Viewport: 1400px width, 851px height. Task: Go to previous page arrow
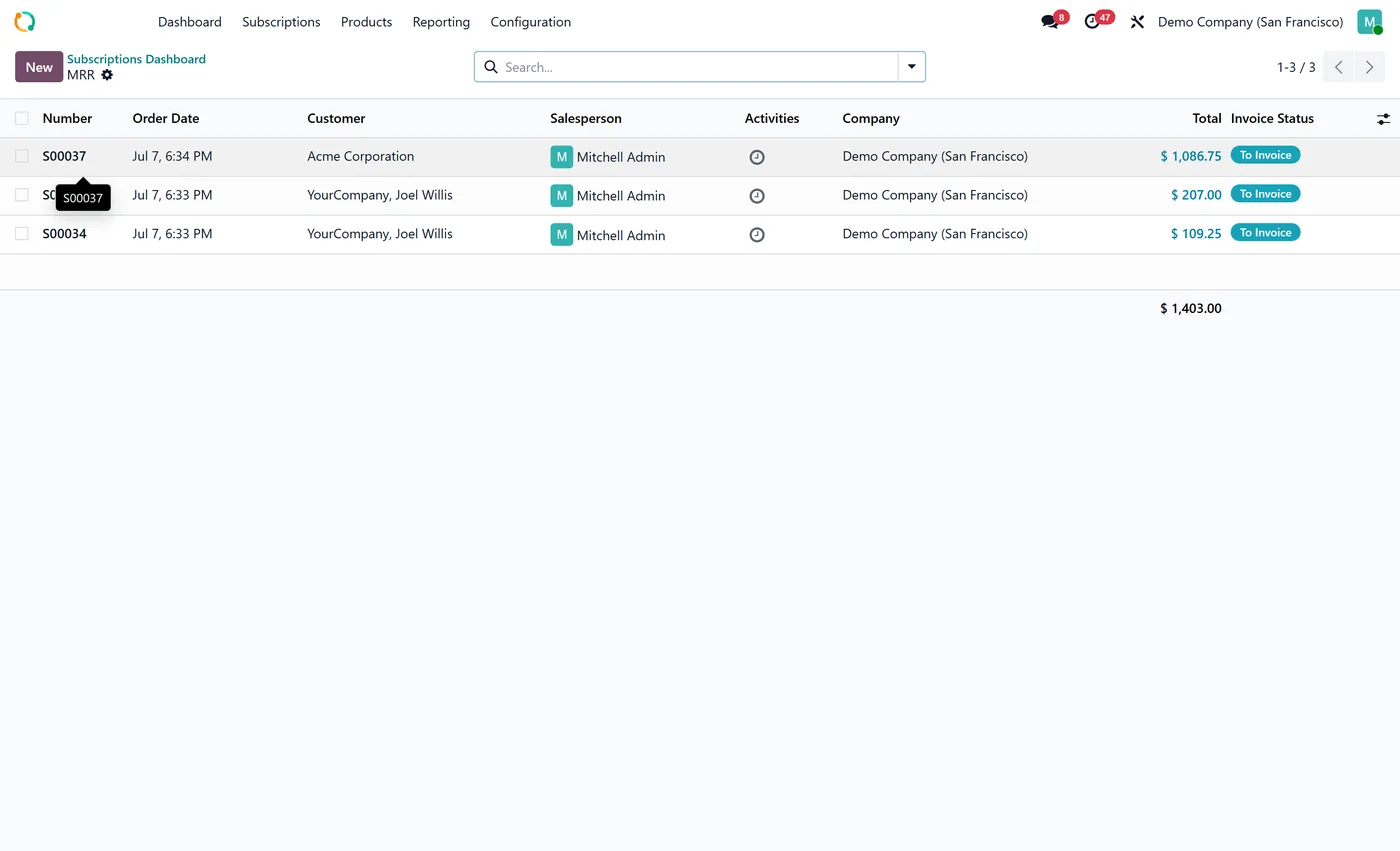tap(1338, 67)
